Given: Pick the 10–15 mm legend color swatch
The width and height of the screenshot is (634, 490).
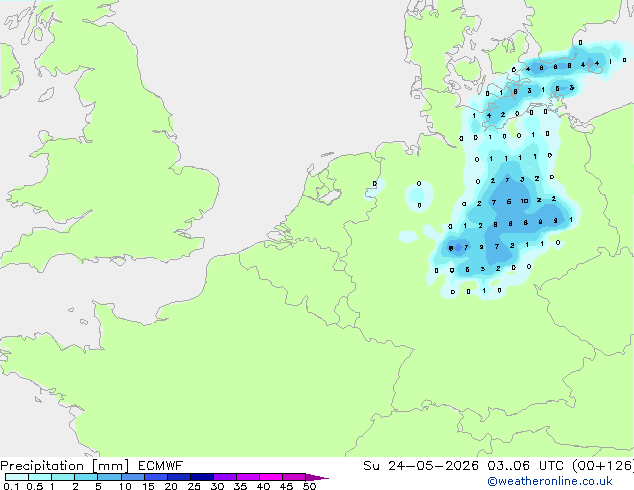Looking at the screenshot, I should tap(132, 477).
